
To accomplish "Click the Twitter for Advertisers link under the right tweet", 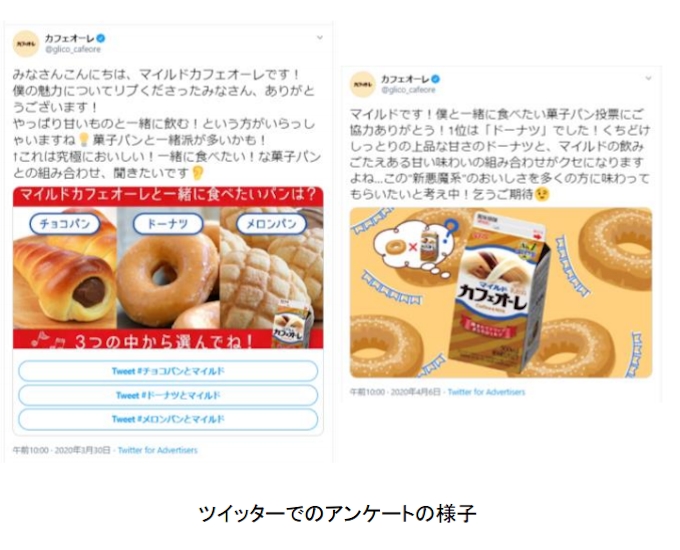I will click(x=486, y=392).
